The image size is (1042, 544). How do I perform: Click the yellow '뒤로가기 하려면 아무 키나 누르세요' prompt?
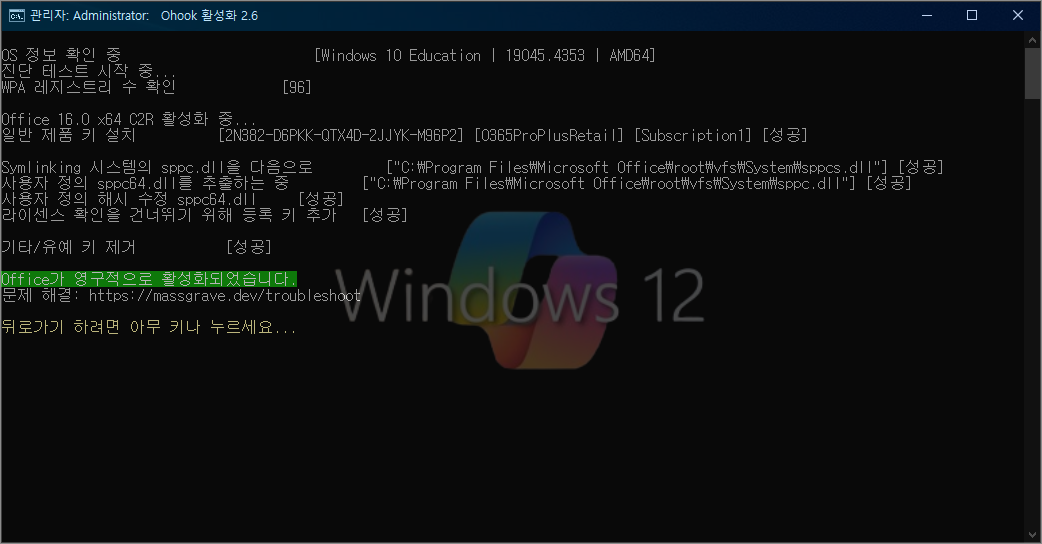click(x=149, y=327)
